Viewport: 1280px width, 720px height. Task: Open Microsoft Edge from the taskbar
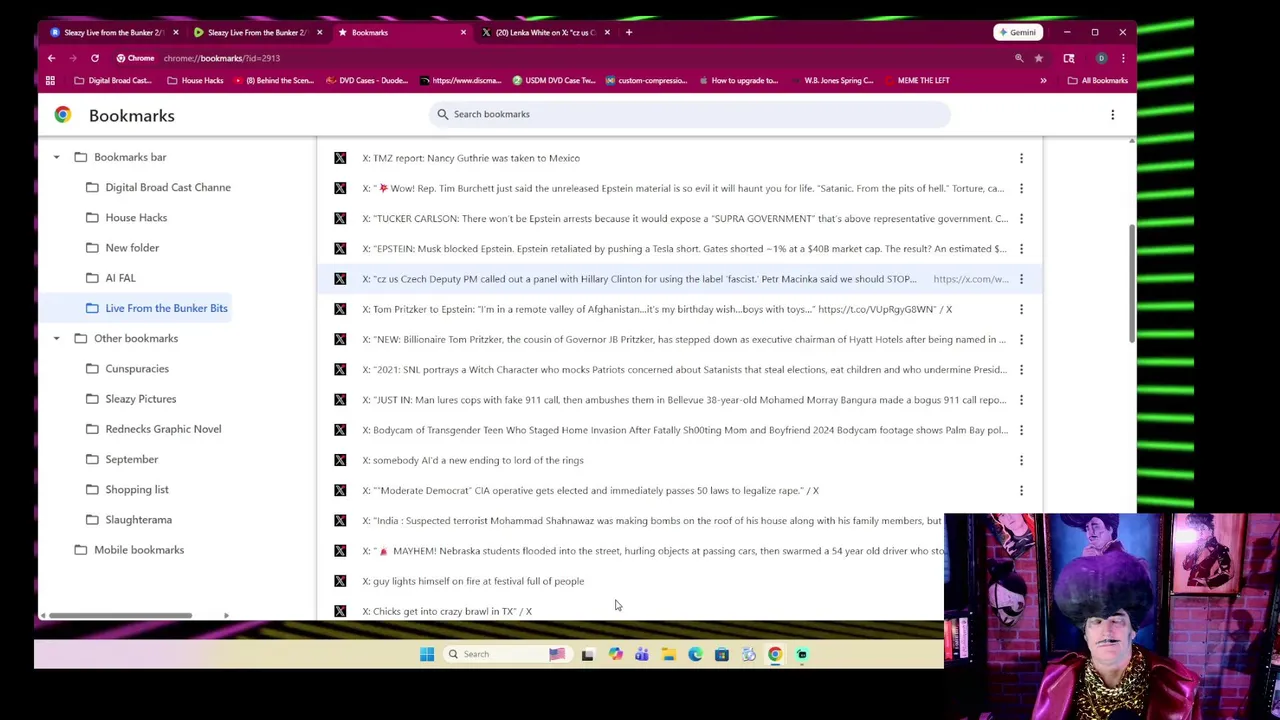point(695,654)
